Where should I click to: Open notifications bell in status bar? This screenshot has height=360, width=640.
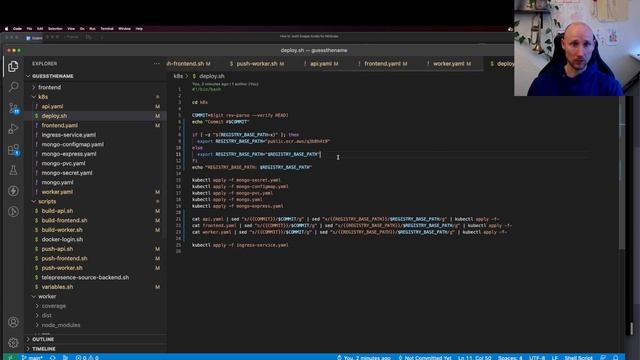click(616, 357)
